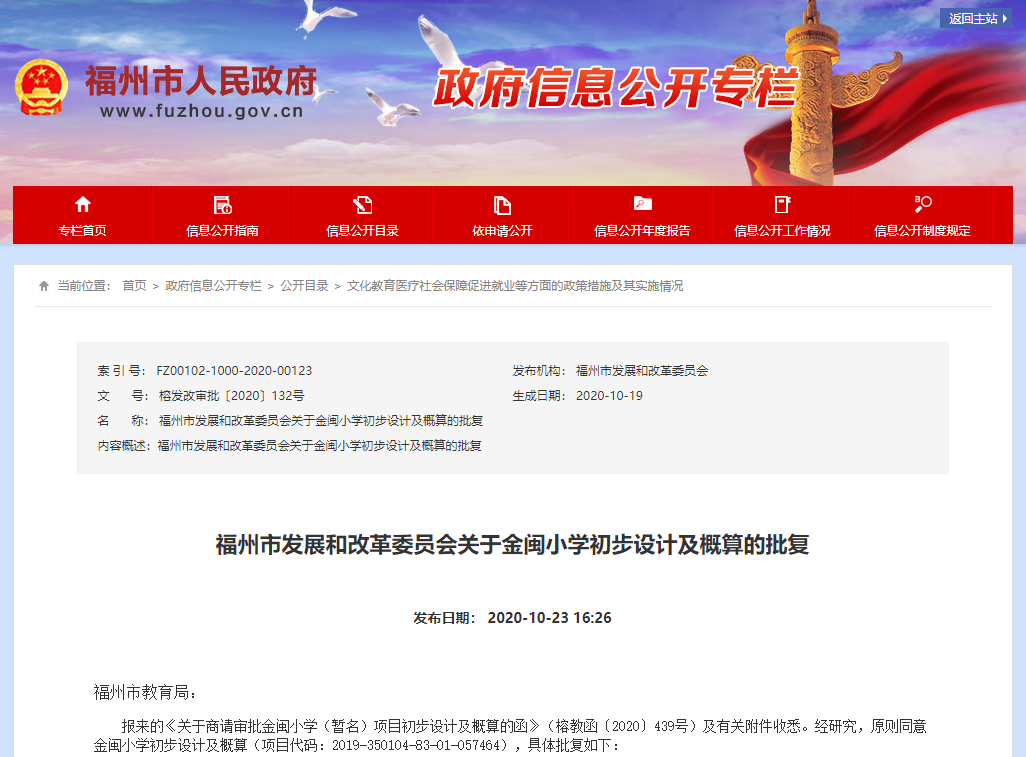Screen dimensions: 1026x757
Task: Click the 福州市人民政府 site title
Action: point(202,82)
